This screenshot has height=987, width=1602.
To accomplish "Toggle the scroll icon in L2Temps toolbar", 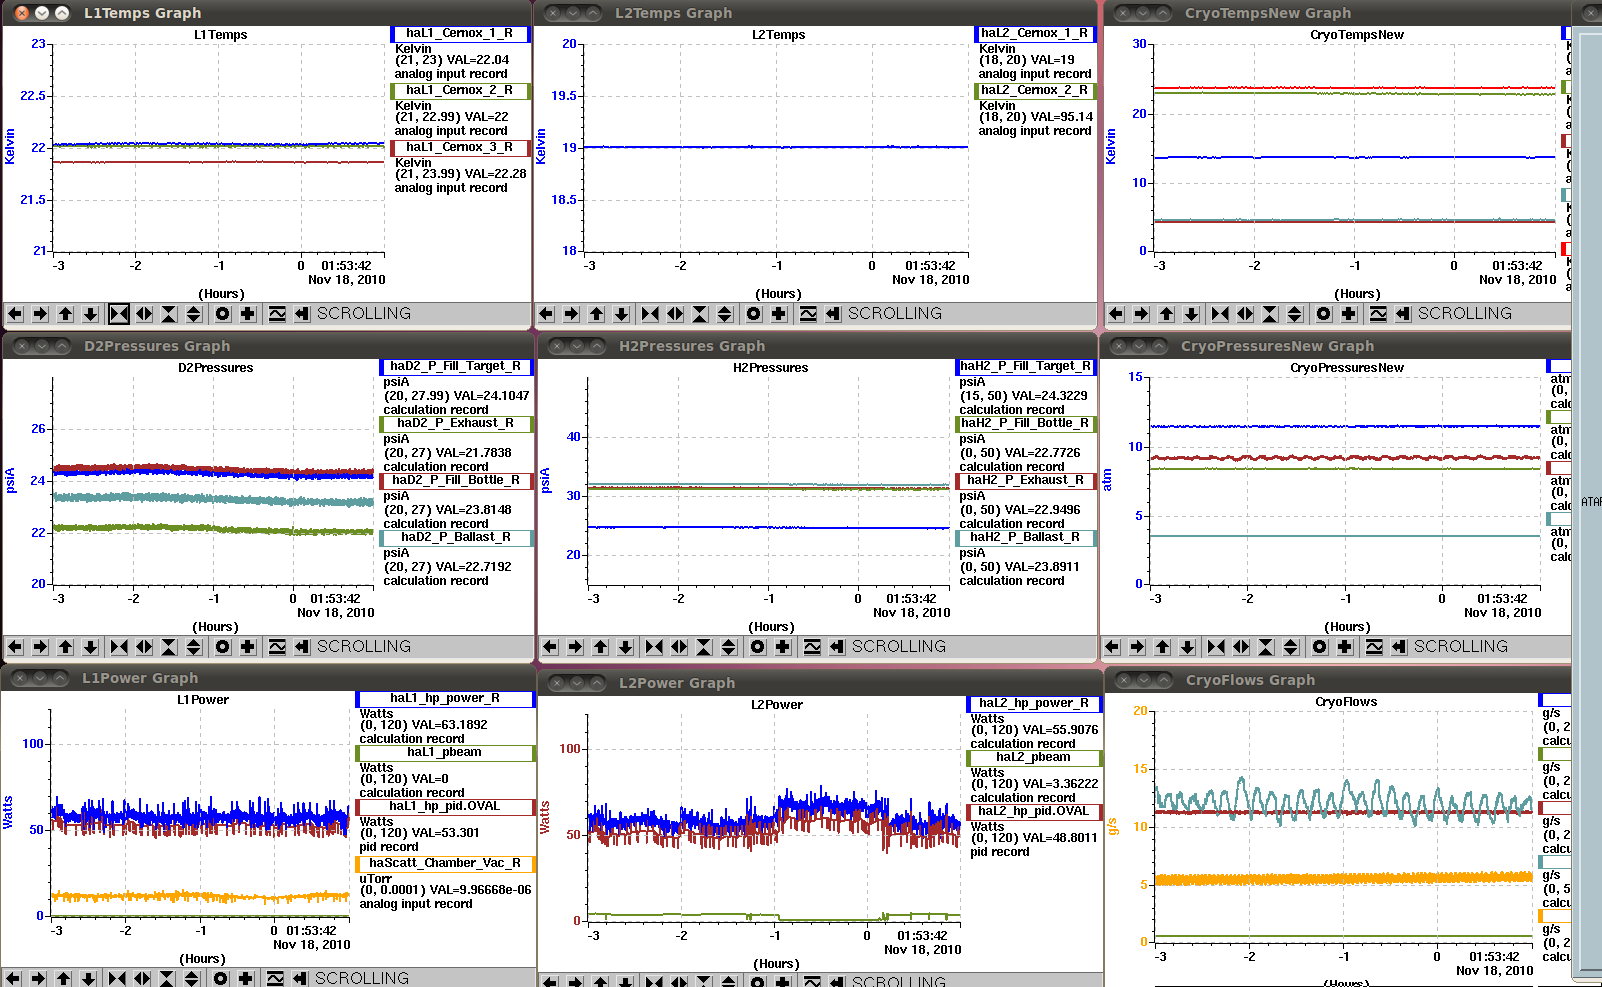I will tap(833, 314).
